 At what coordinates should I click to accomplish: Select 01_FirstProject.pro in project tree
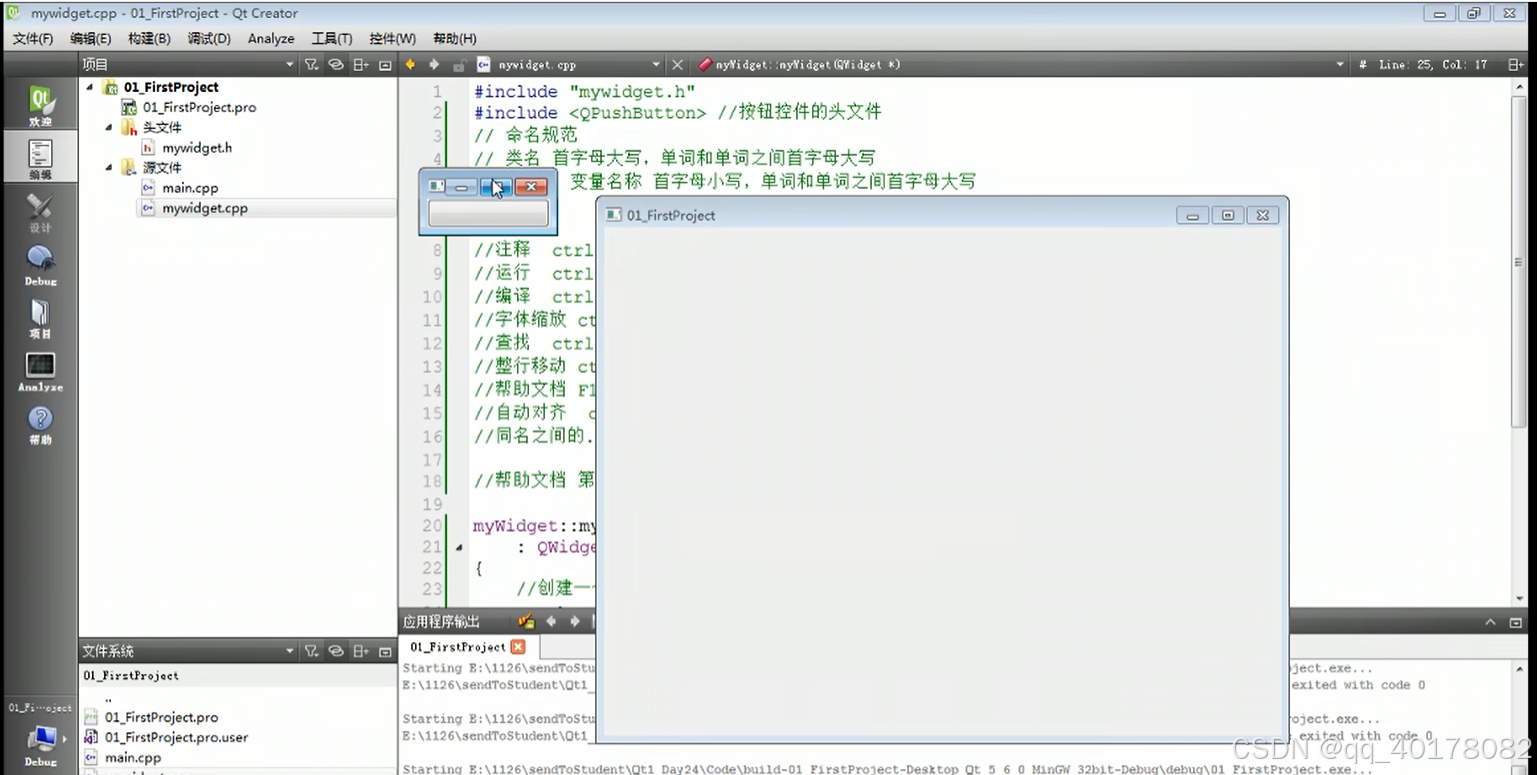coord(199,107)
